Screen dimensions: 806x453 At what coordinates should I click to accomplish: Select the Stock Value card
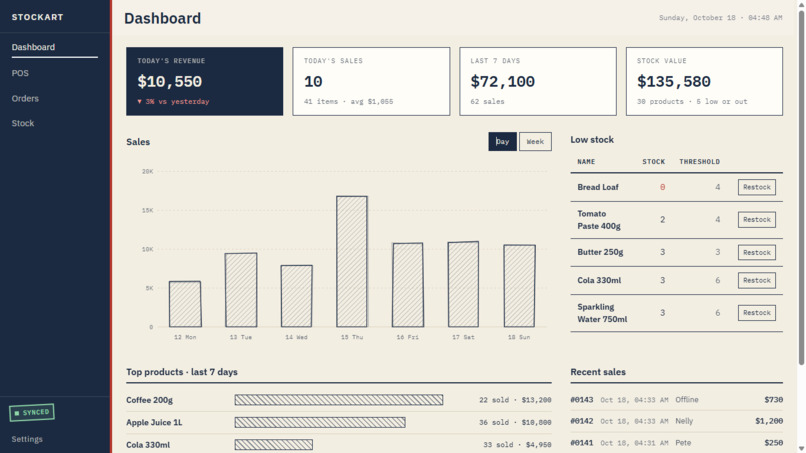point(704,81)
